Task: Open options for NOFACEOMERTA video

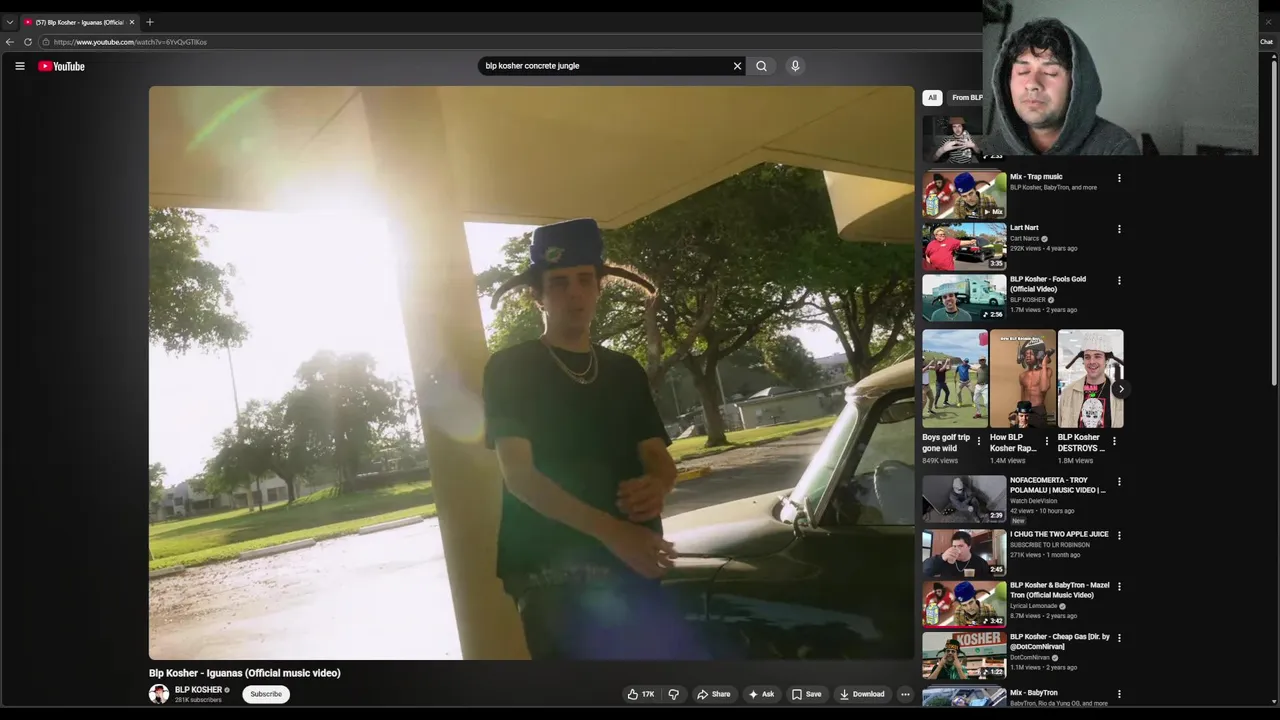Action: click(x=1119, y=481)
